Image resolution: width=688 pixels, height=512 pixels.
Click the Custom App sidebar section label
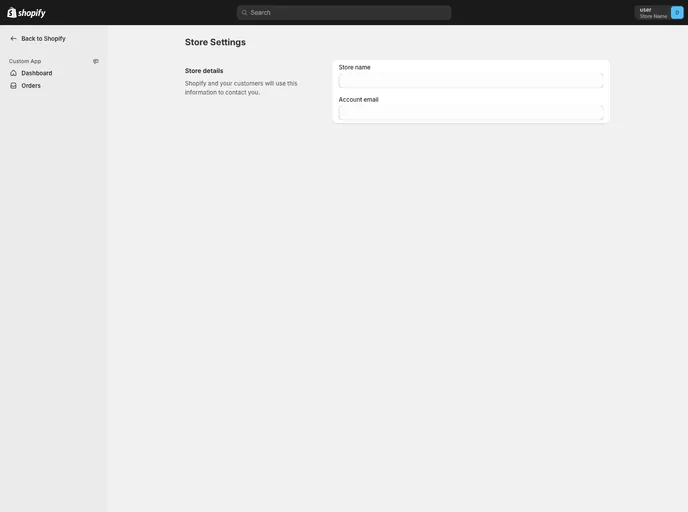pyautogui.click(x=25, y=61)
